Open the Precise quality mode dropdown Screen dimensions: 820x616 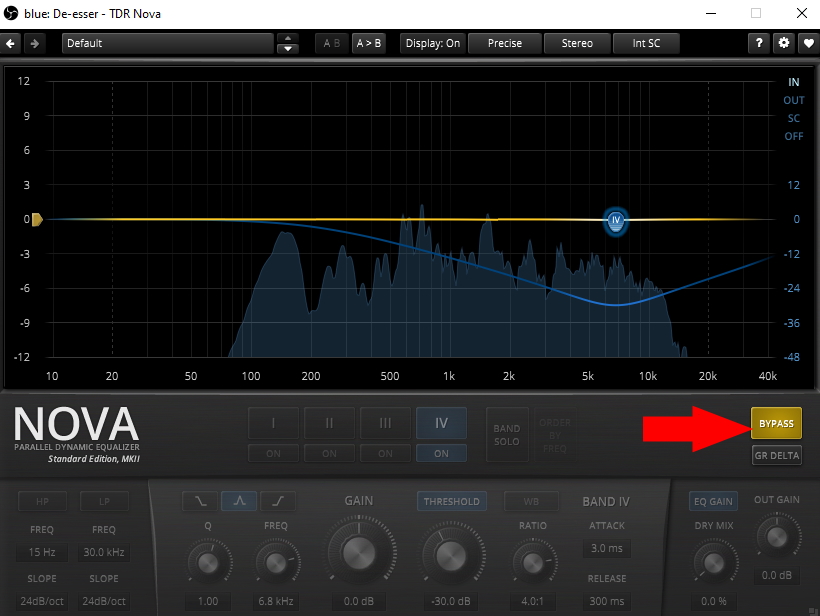tap(505, 43)
